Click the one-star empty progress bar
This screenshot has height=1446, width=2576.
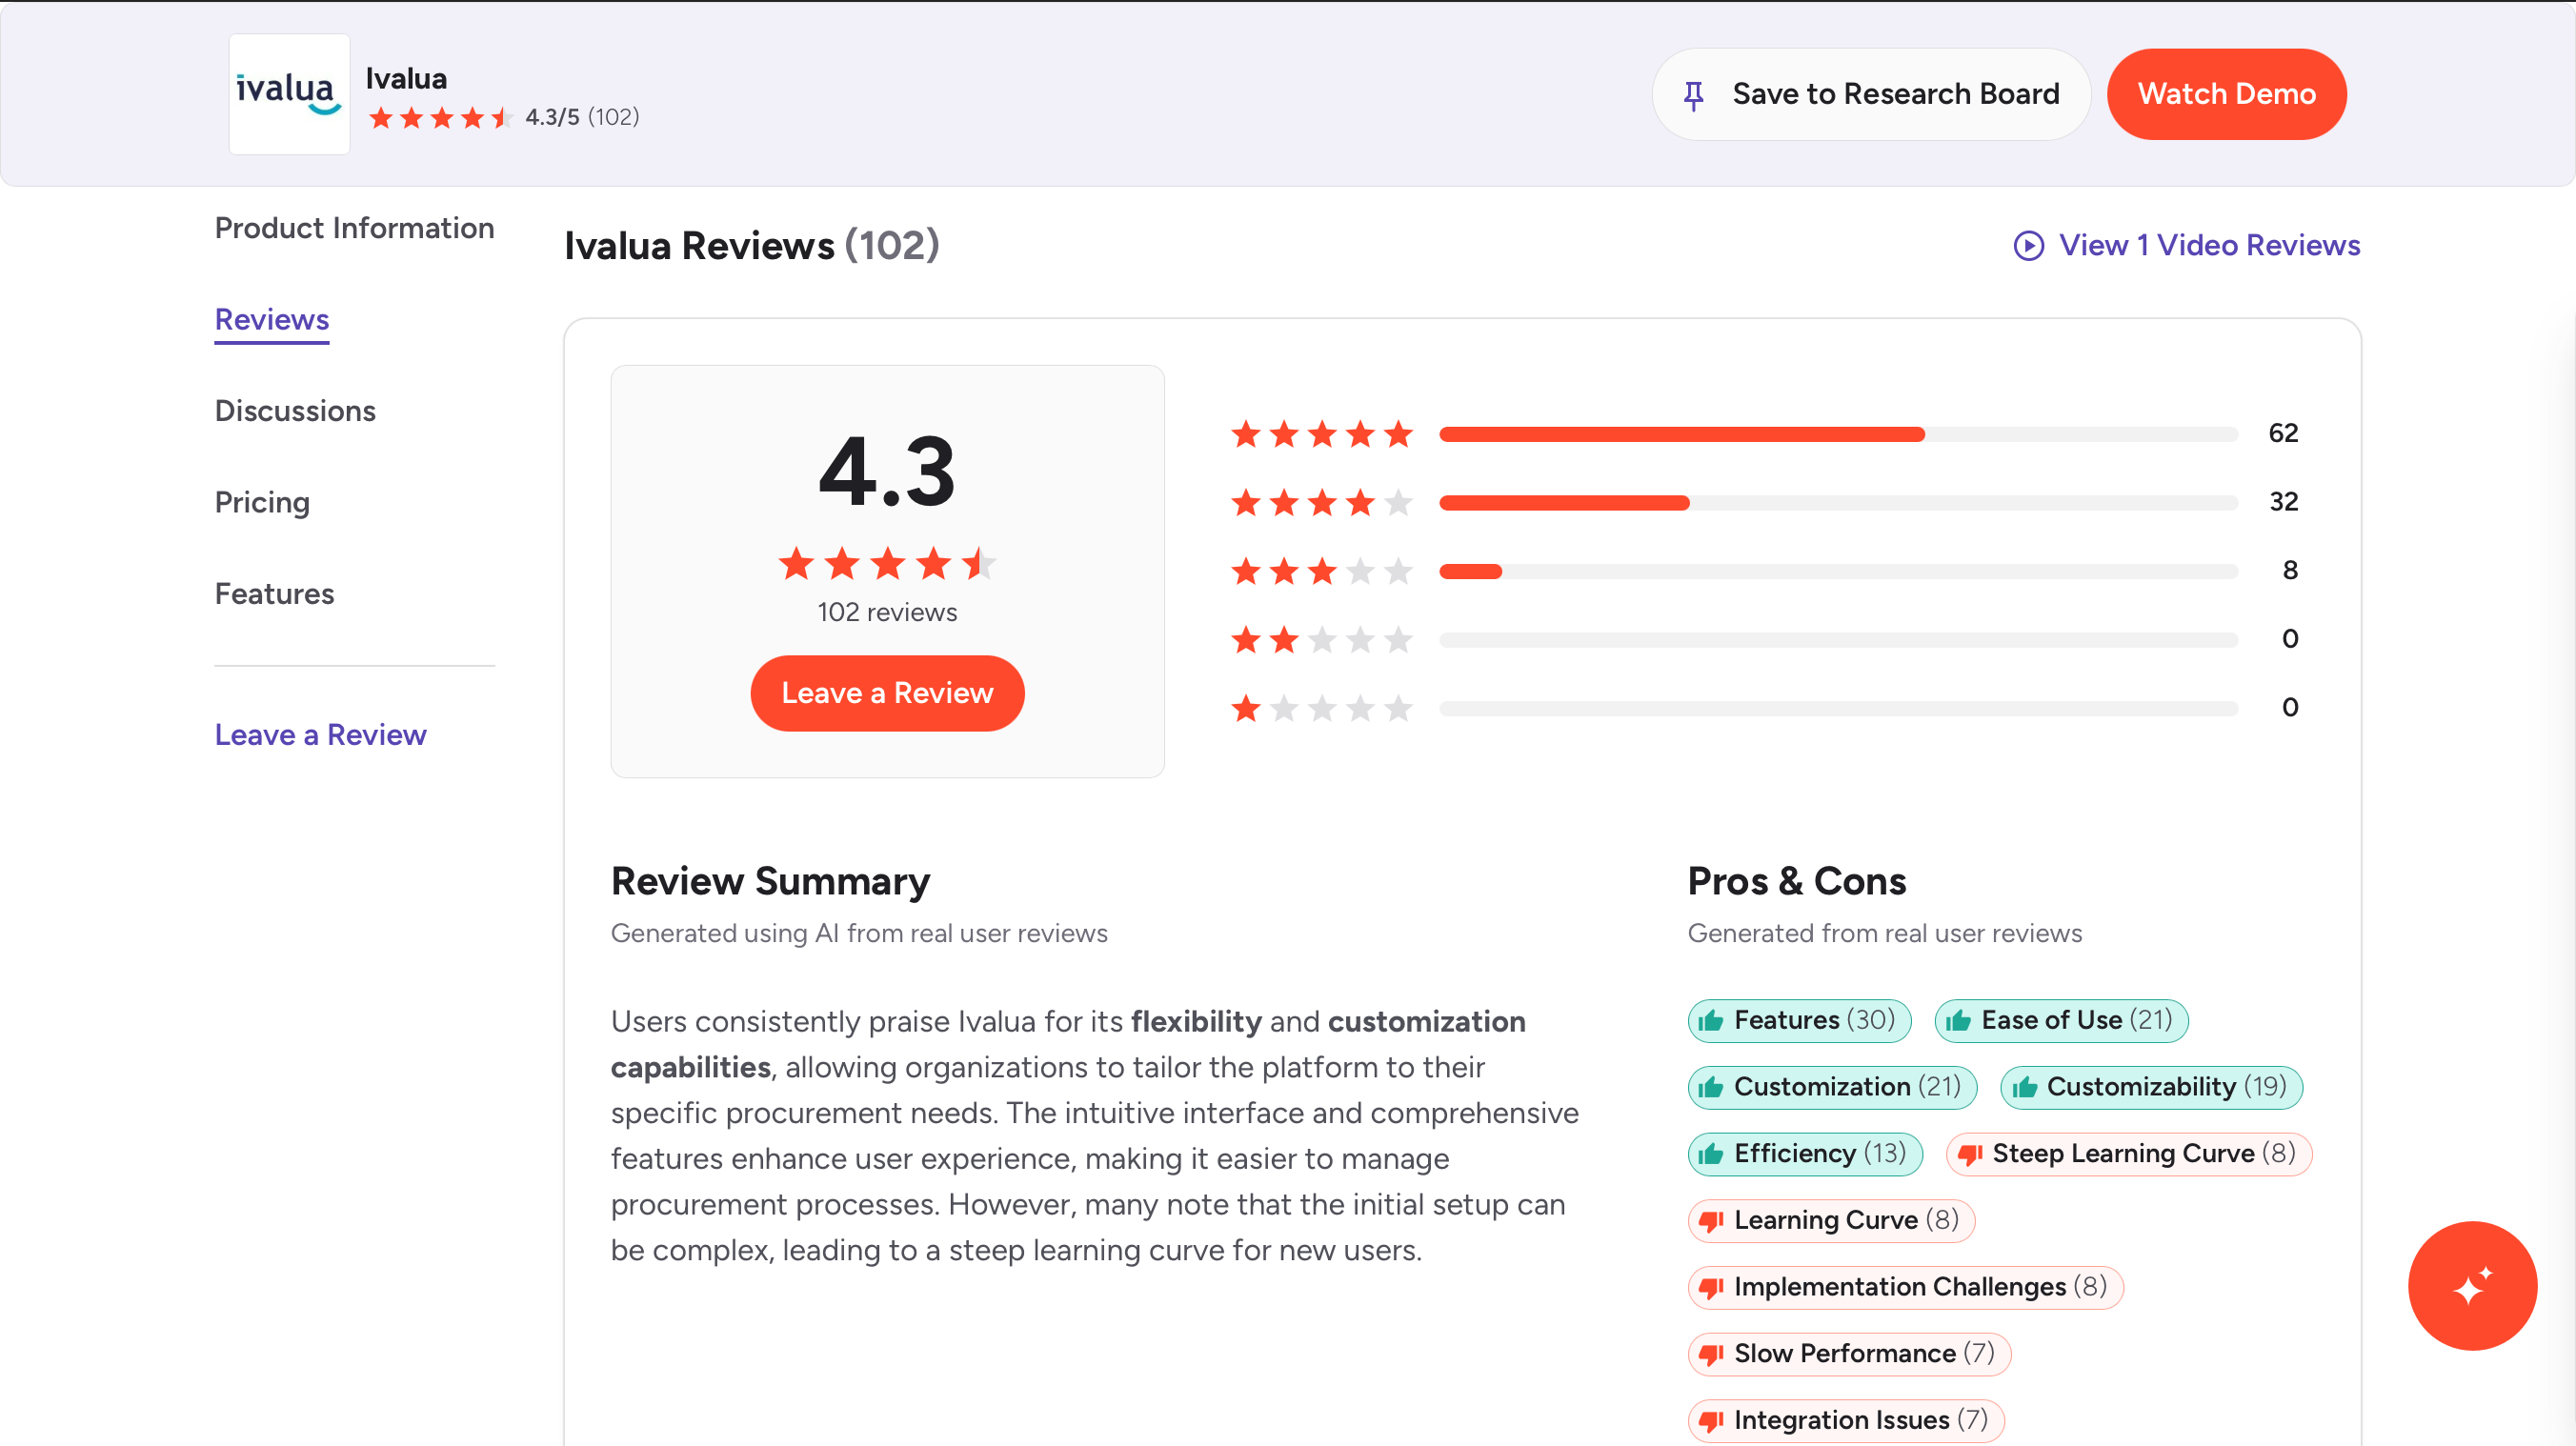(1838, 708)
